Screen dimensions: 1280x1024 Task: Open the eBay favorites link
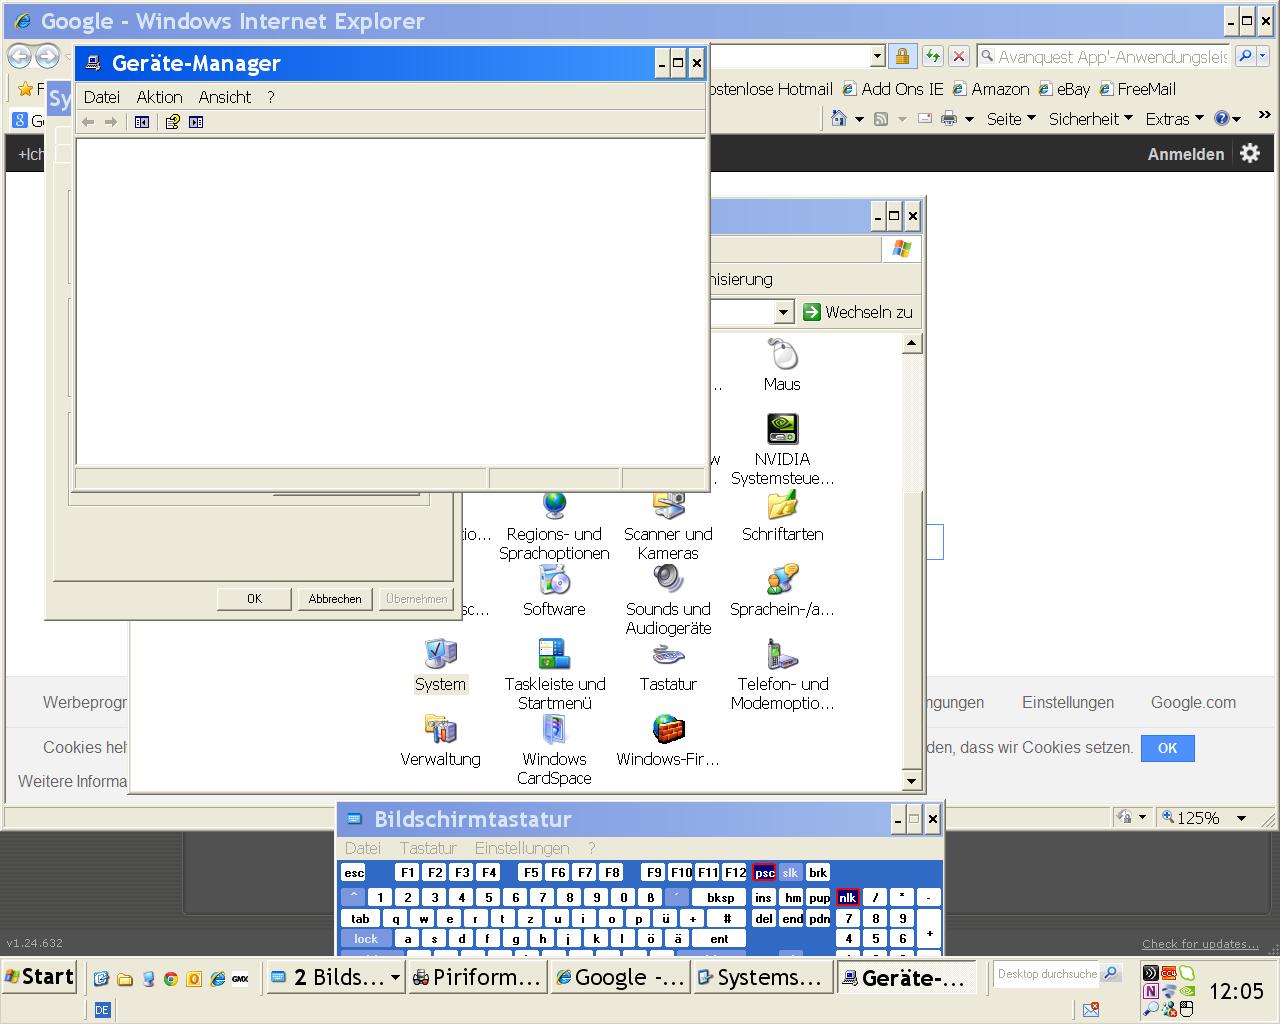pos(1064,89)
